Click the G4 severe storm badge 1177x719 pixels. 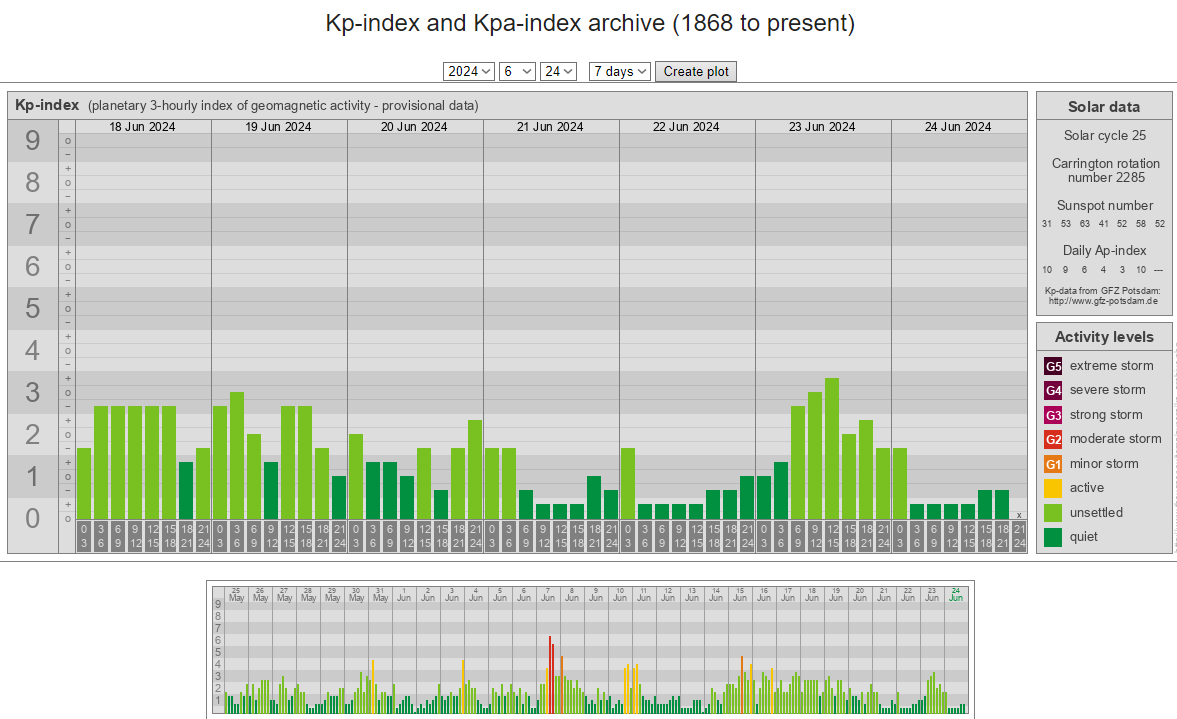[1053, 390]
